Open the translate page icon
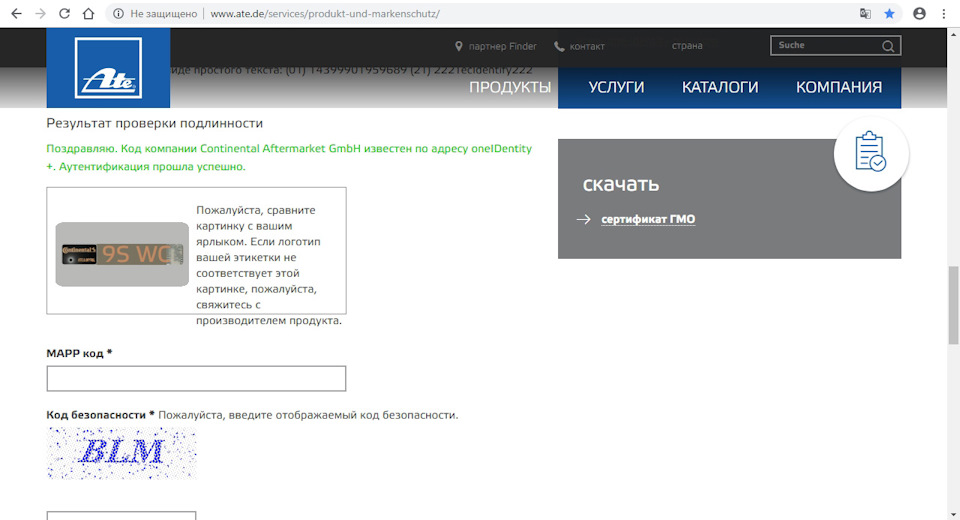The image size is (960, 520). click(865, 13)
